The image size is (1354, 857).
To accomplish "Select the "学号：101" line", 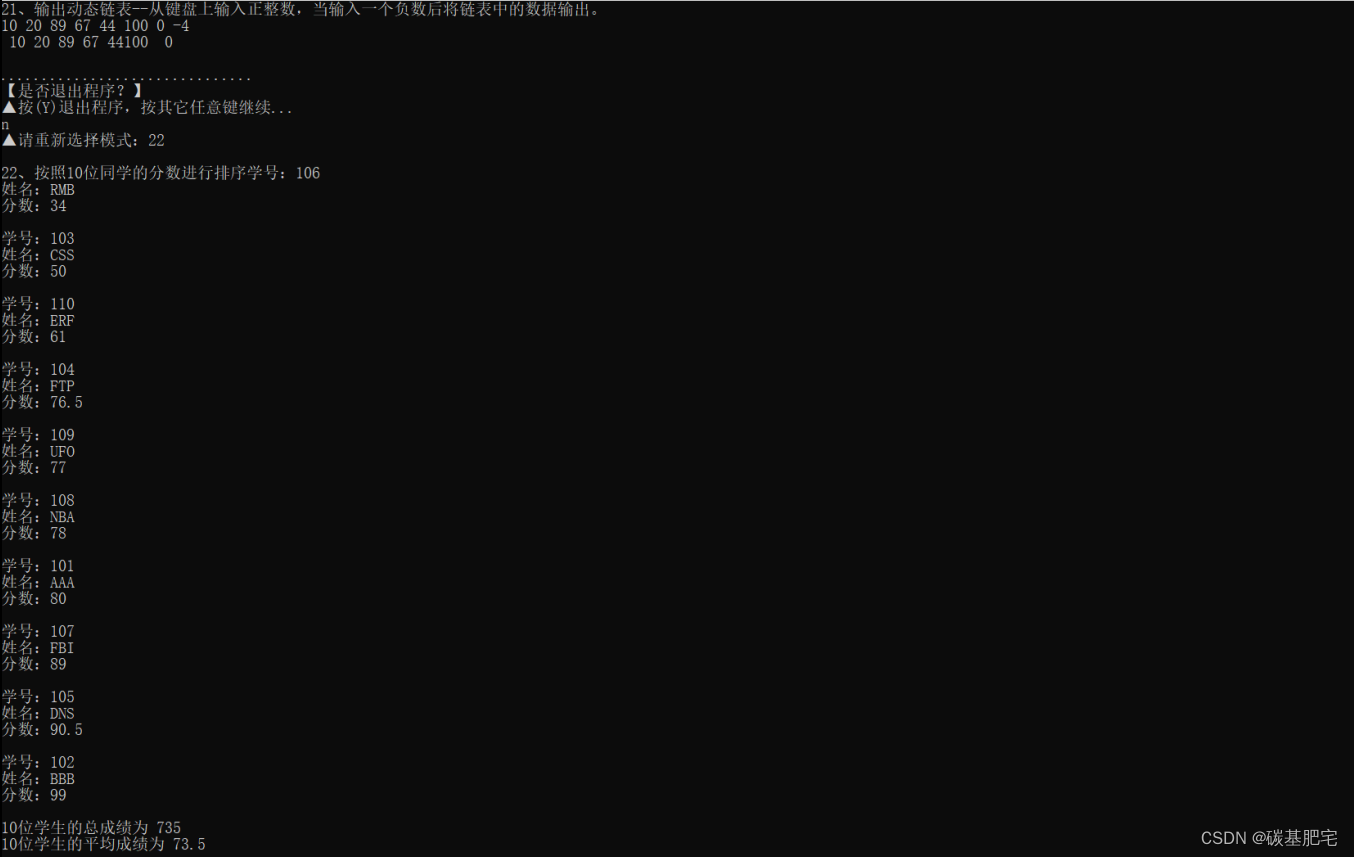I will 38,566.
